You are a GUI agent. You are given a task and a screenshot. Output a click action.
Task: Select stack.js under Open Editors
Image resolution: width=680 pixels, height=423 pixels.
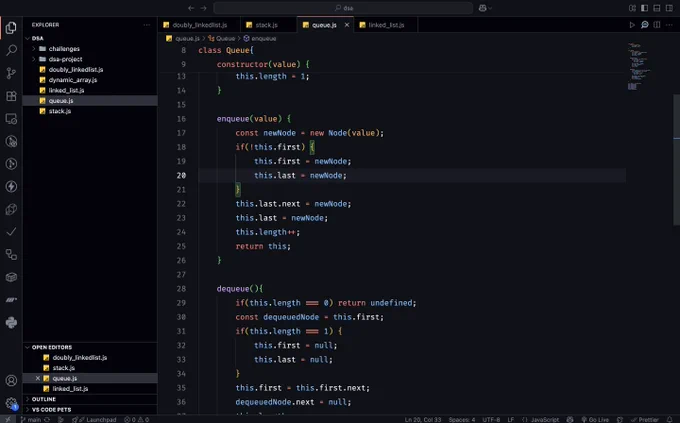tap(63, 368)
